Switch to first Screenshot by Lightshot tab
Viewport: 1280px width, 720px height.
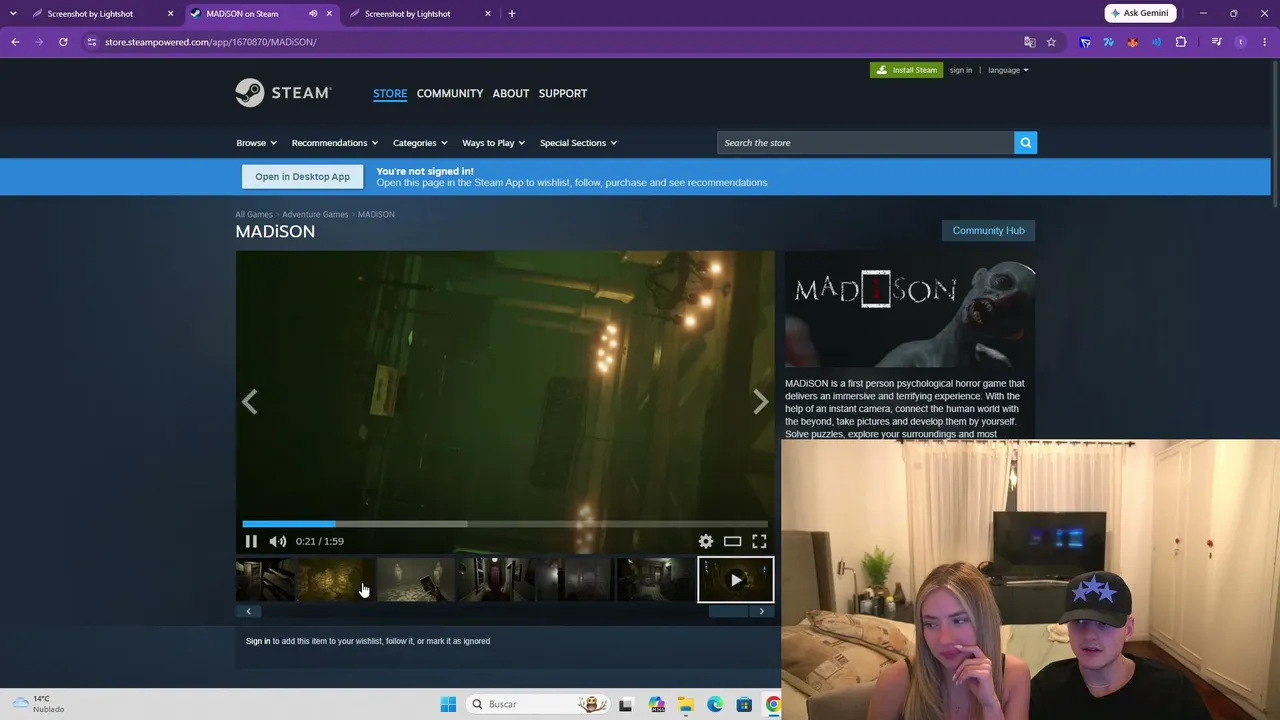(x=100, y=14)
